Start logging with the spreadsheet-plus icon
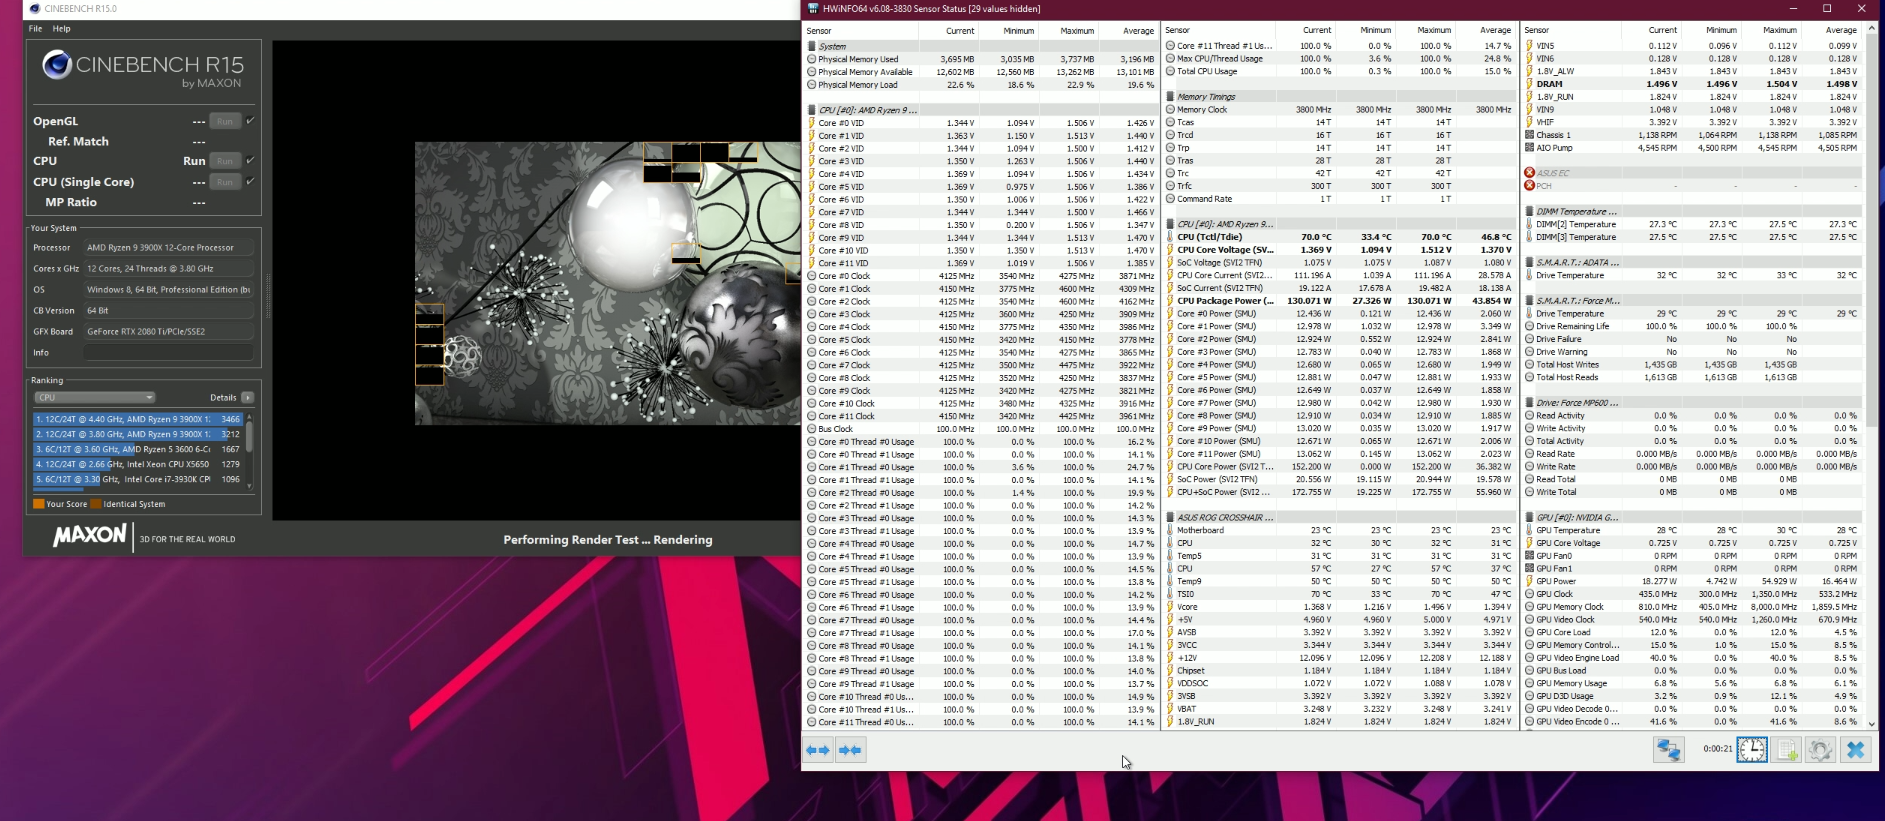This screenshot has height=821, width=1885. (x=1786, y=749)
